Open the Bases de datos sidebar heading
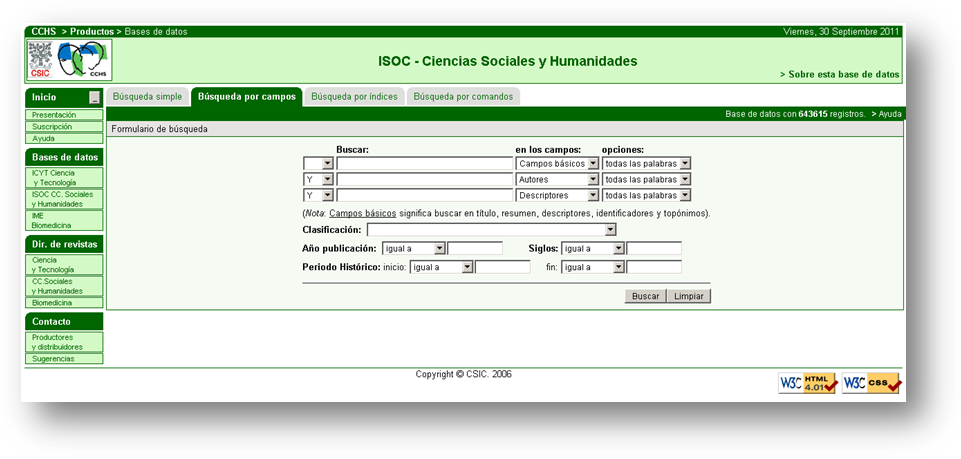961x459 pixels. [64, 157]
